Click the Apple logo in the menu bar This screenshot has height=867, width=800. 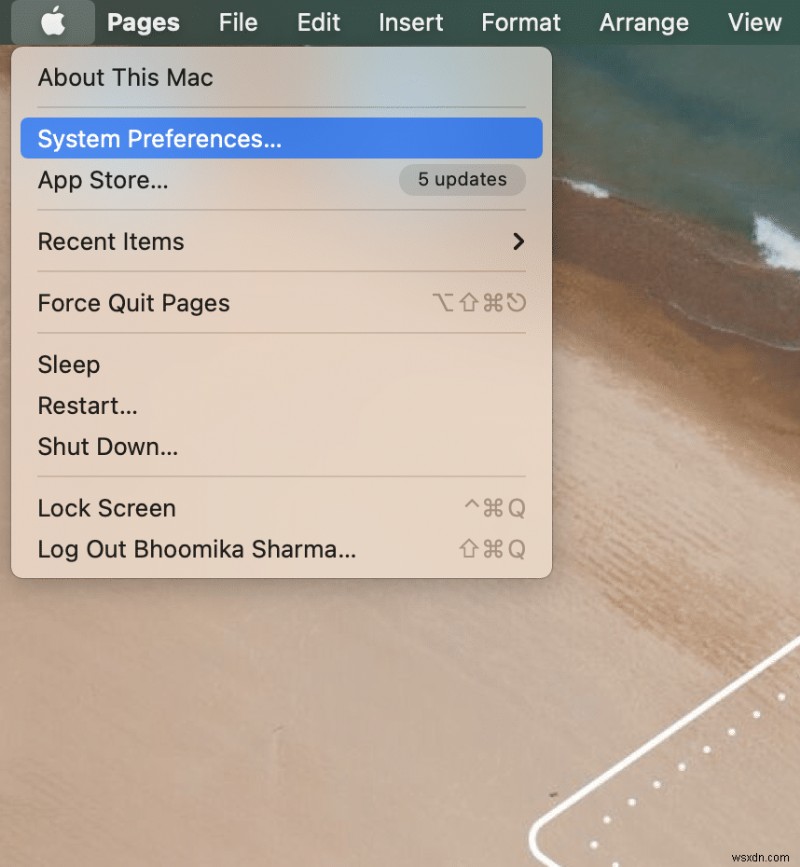pyautogui.click(x=52, y=22)
